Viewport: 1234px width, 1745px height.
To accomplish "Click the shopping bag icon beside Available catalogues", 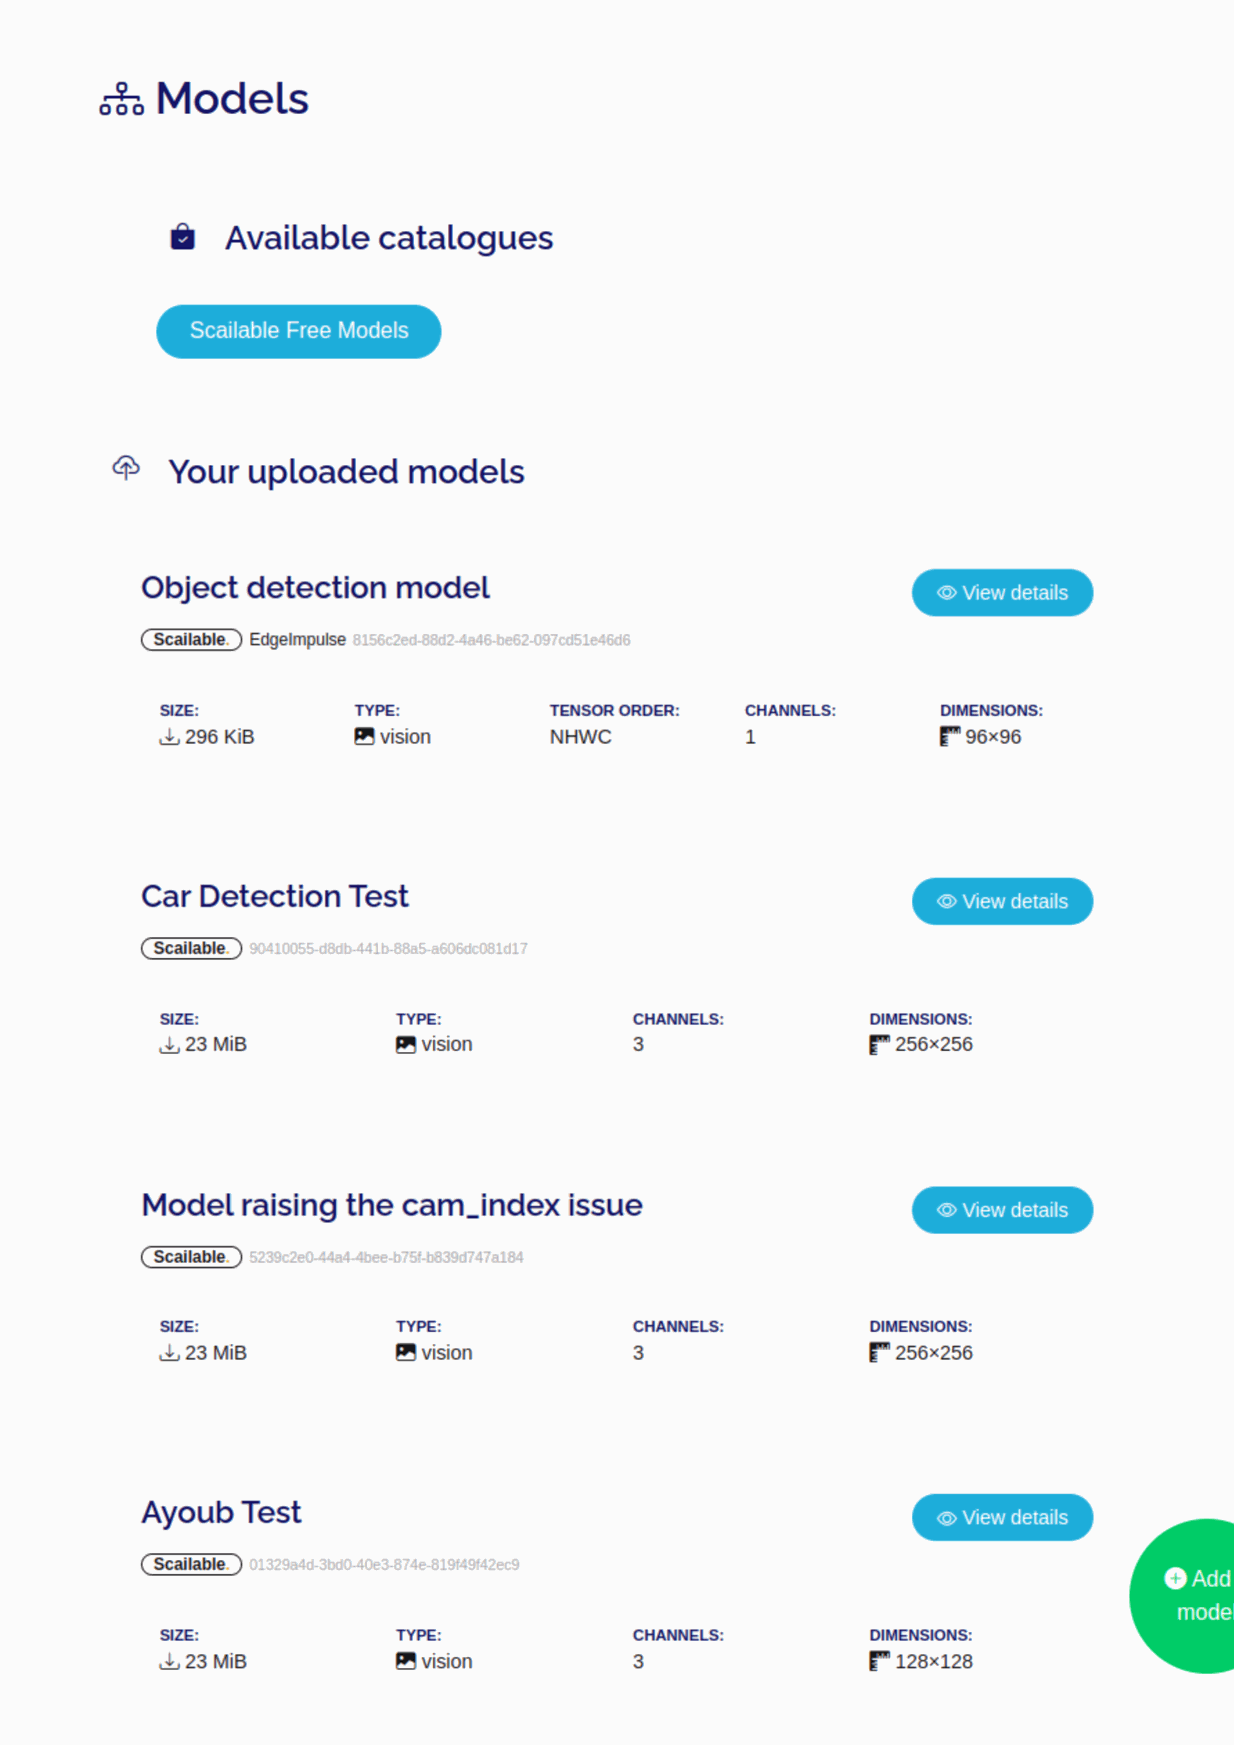I will tap(182, 237).
